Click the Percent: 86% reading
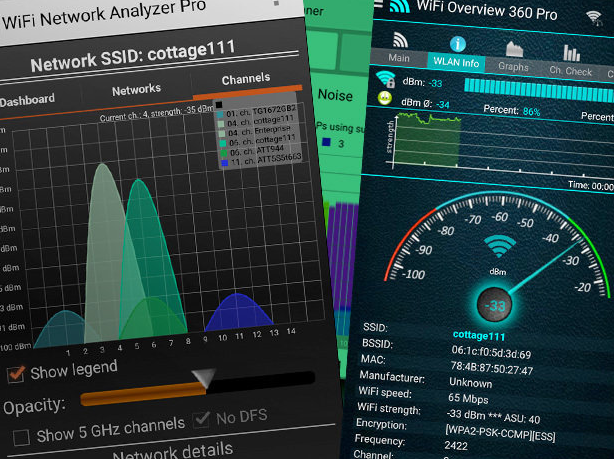 (x=512, y=110)
